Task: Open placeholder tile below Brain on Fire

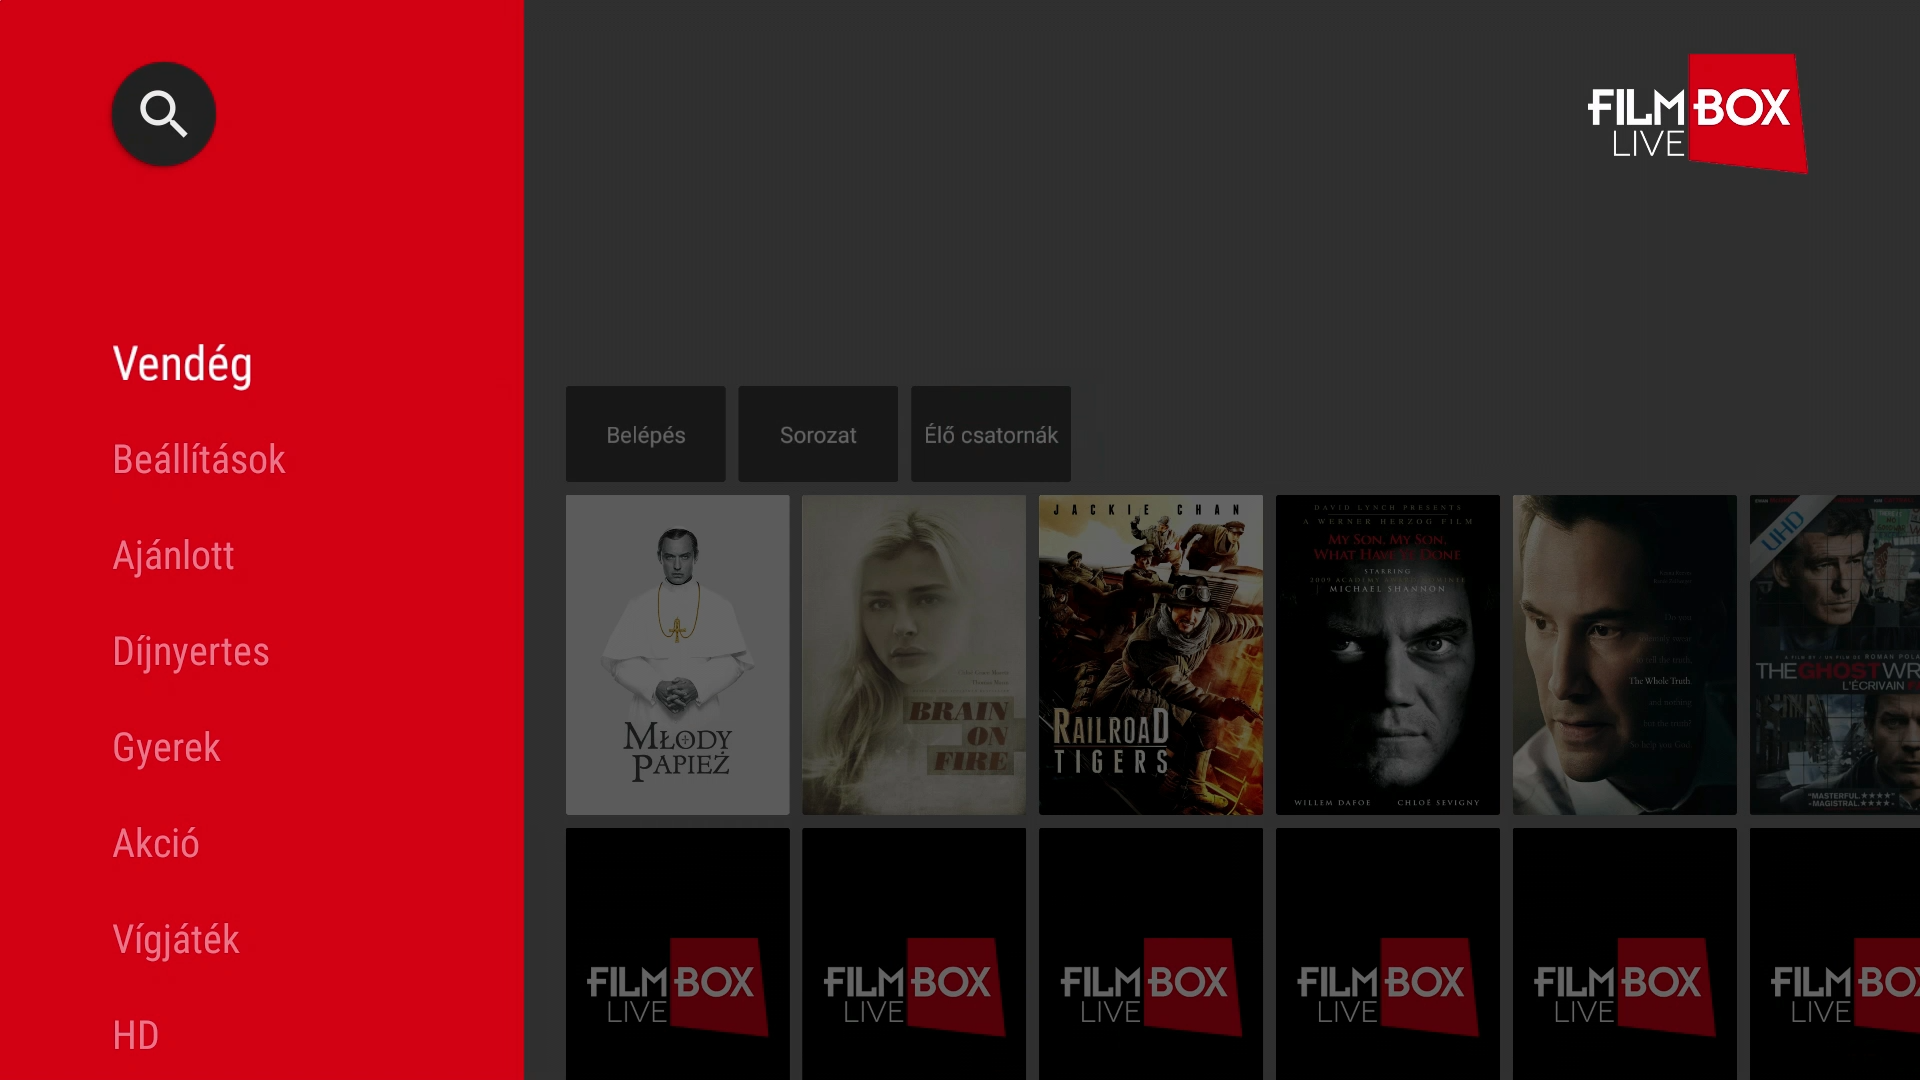Action: [x=914, y=954]
